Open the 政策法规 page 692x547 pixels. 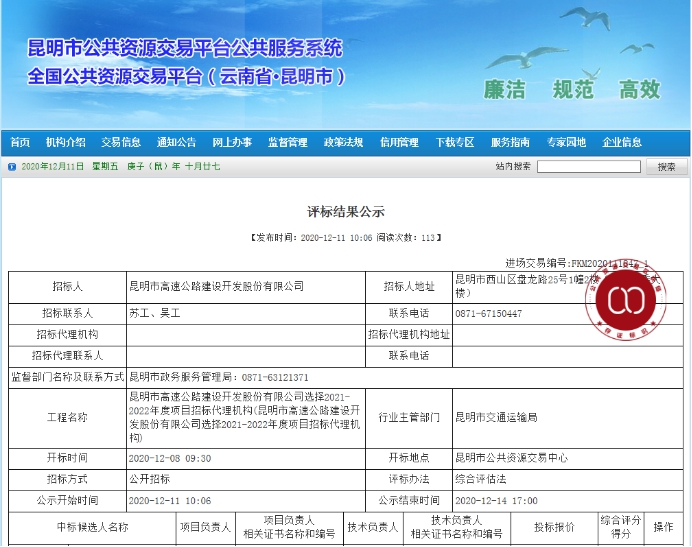343,142
